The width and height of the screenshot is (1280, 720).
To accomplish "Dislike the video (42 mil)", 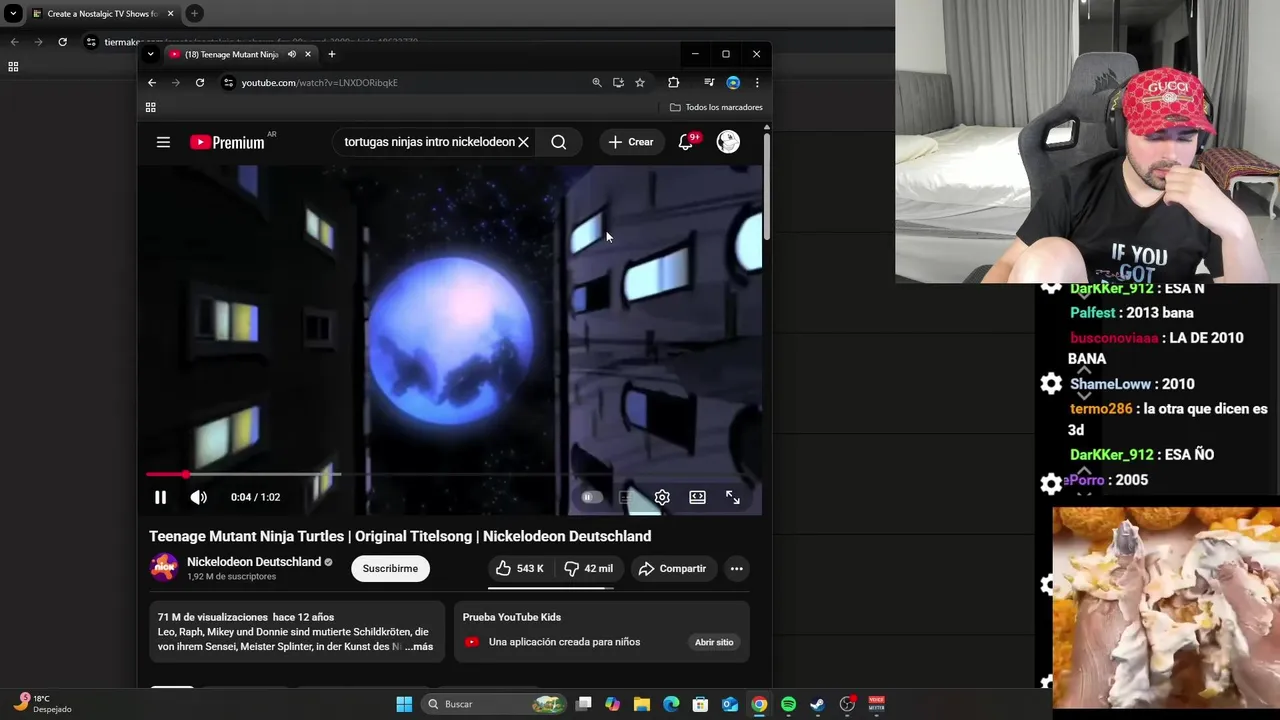I will 588,568.
